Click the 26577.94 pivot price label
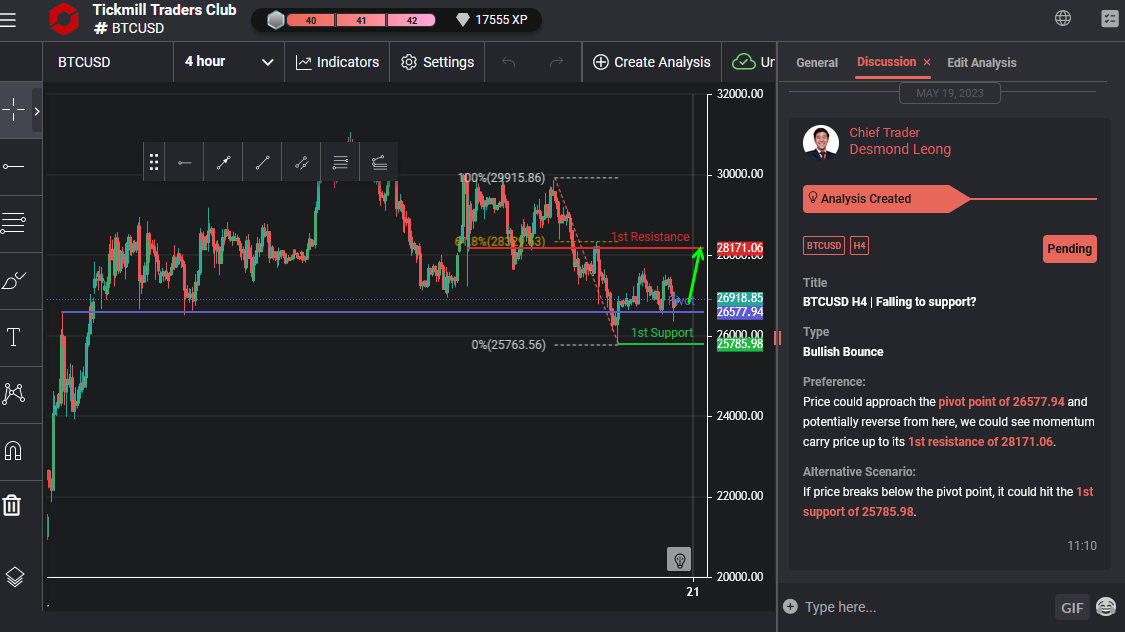 click(740, 312)
